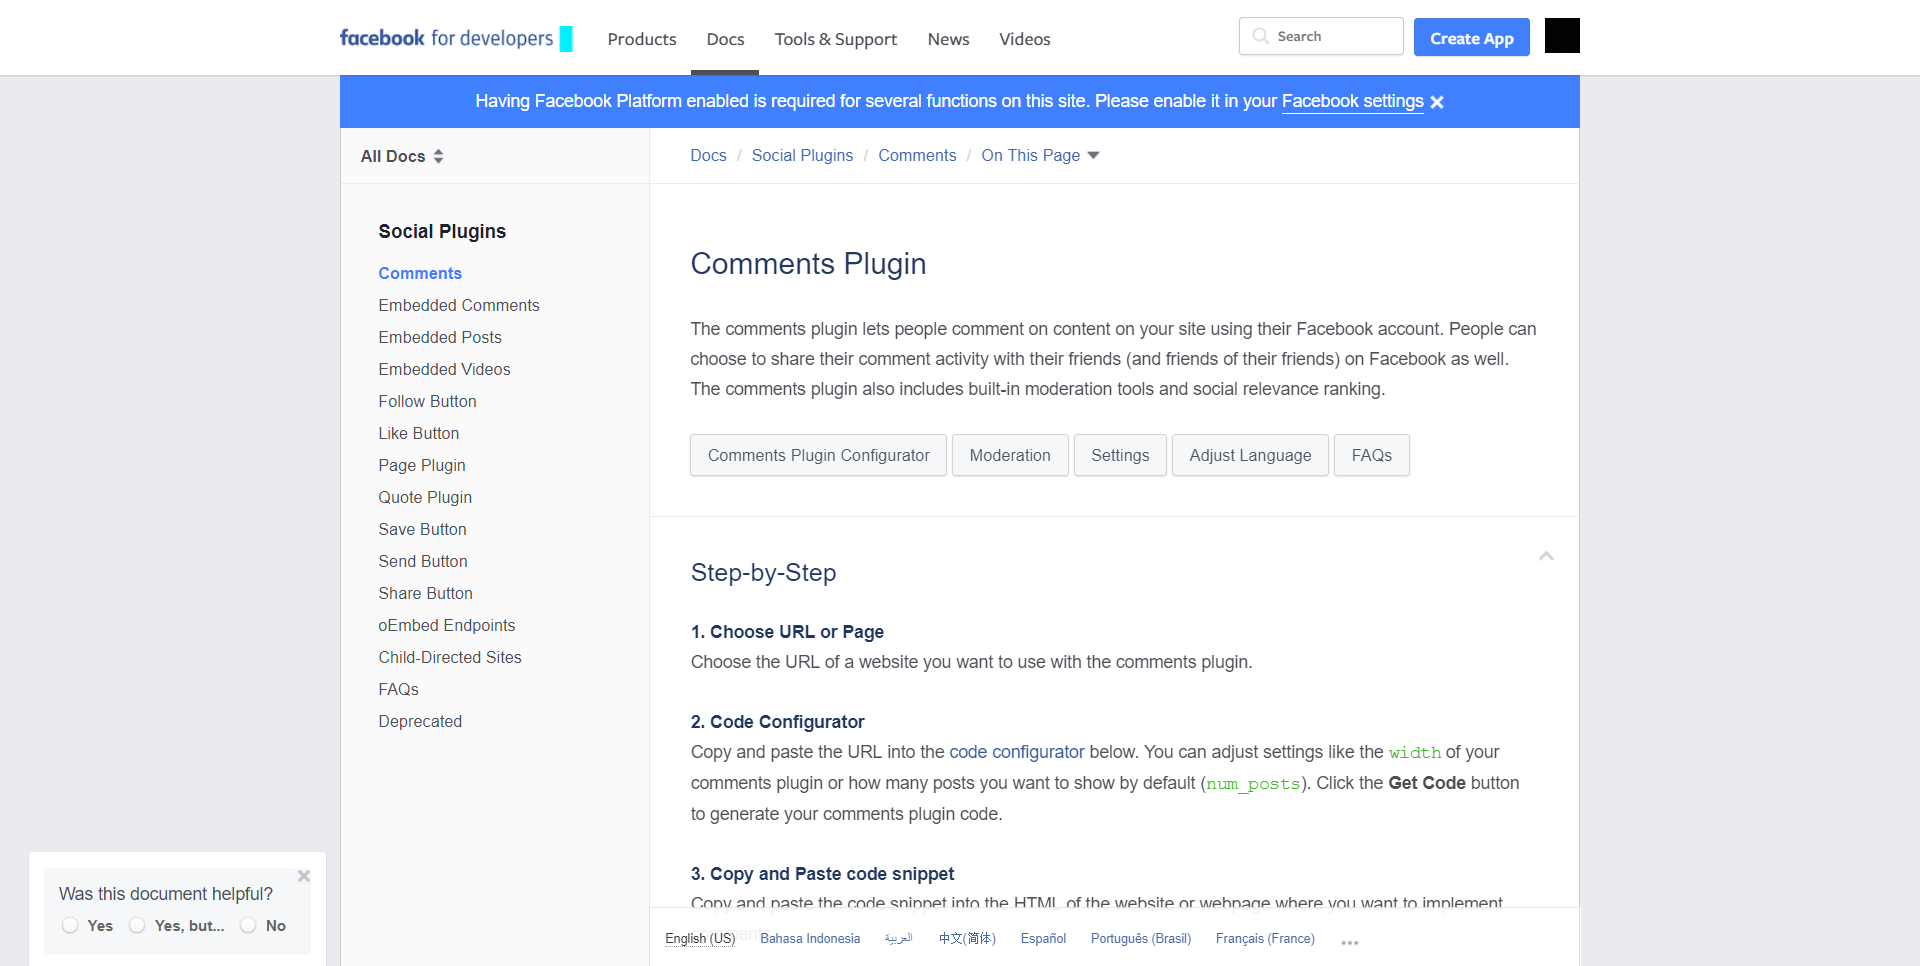This screenshot has height=966, width=1920.
Task: Open Send Button docs in sidebar
Action: click(423, 561)
